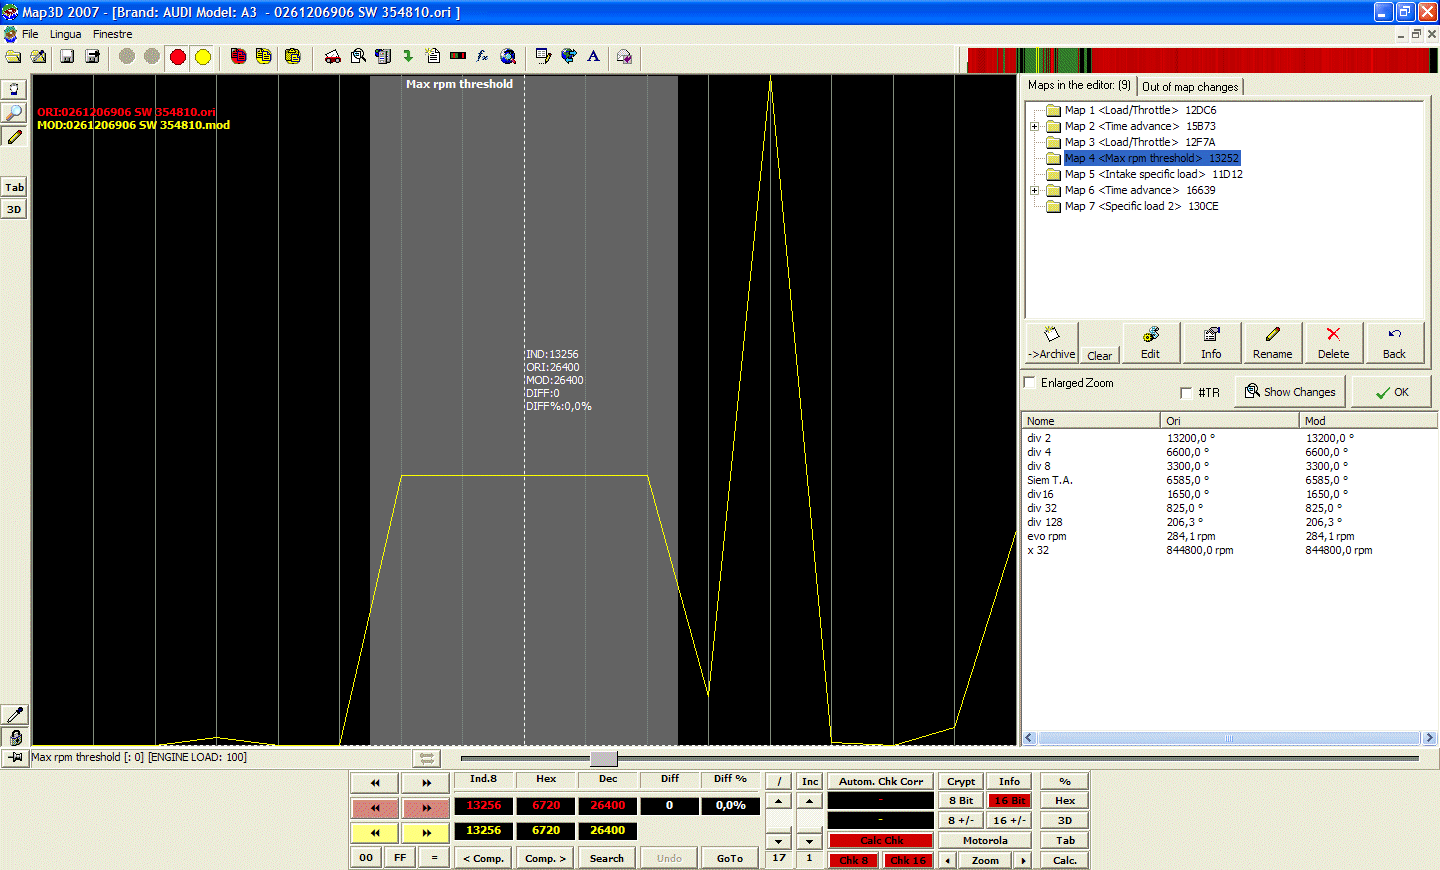
Task: Click the fx function toolbar icon
Action: [x=483, y=57]
